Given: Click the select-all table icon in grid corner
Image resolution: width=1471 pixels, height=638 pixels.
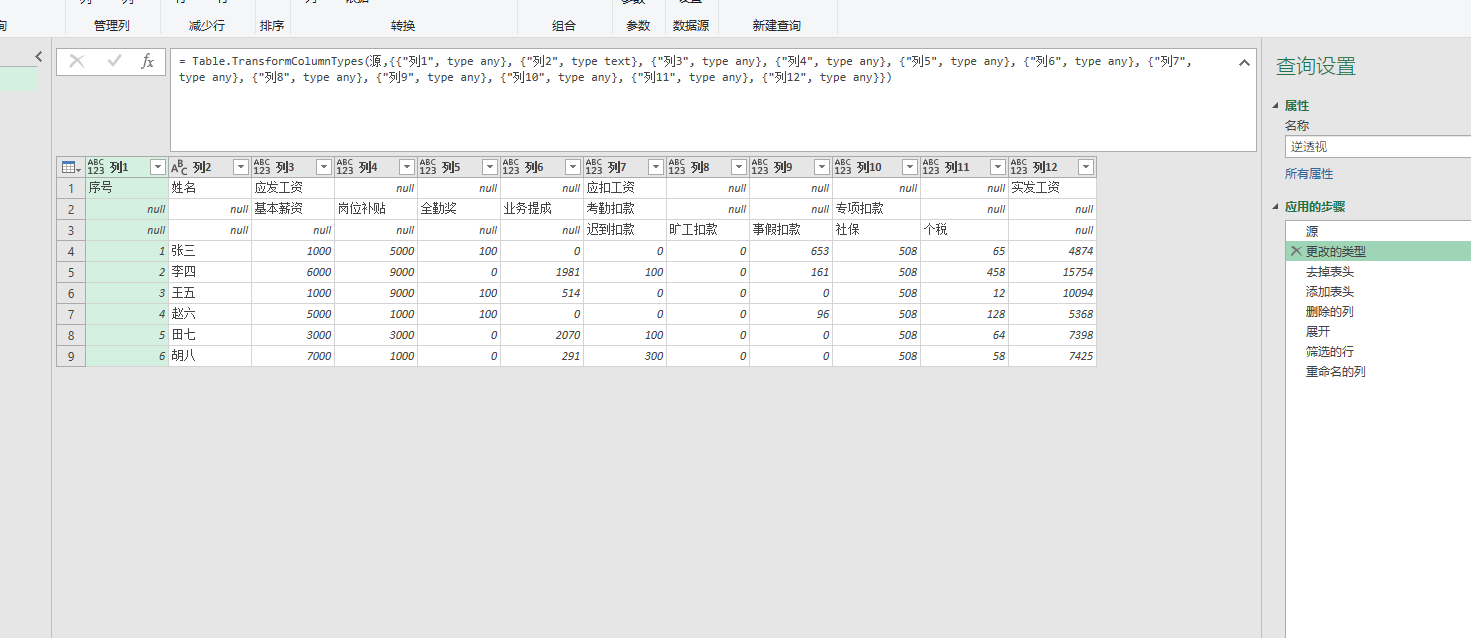Looking at the screenshot, I should (70, 166).
